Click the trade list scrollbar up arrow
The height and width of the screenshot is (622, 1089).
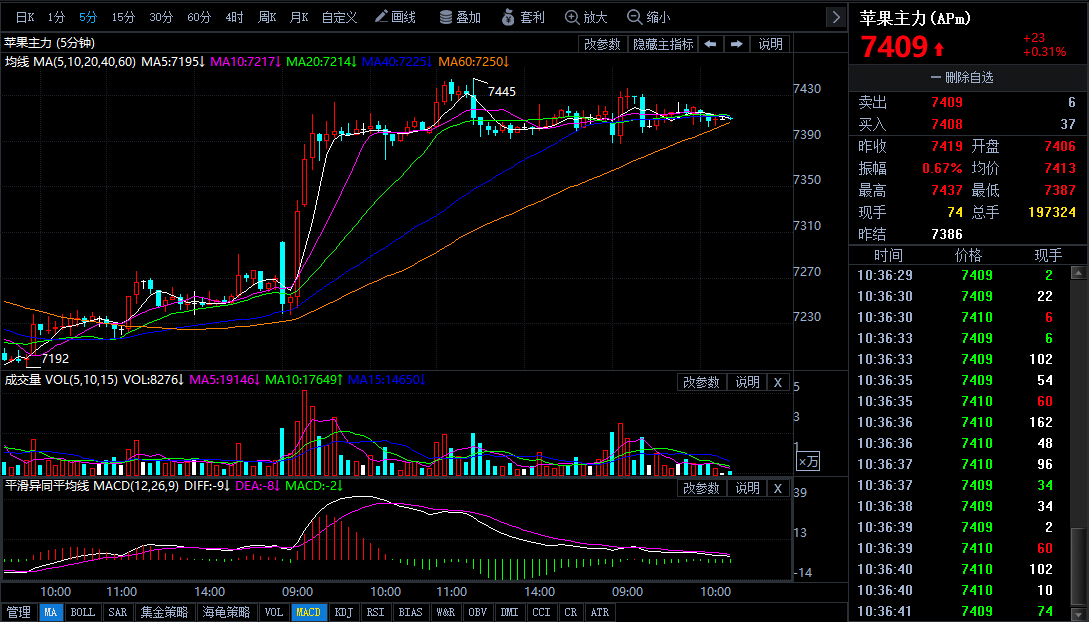click(x=1079, y=274)
